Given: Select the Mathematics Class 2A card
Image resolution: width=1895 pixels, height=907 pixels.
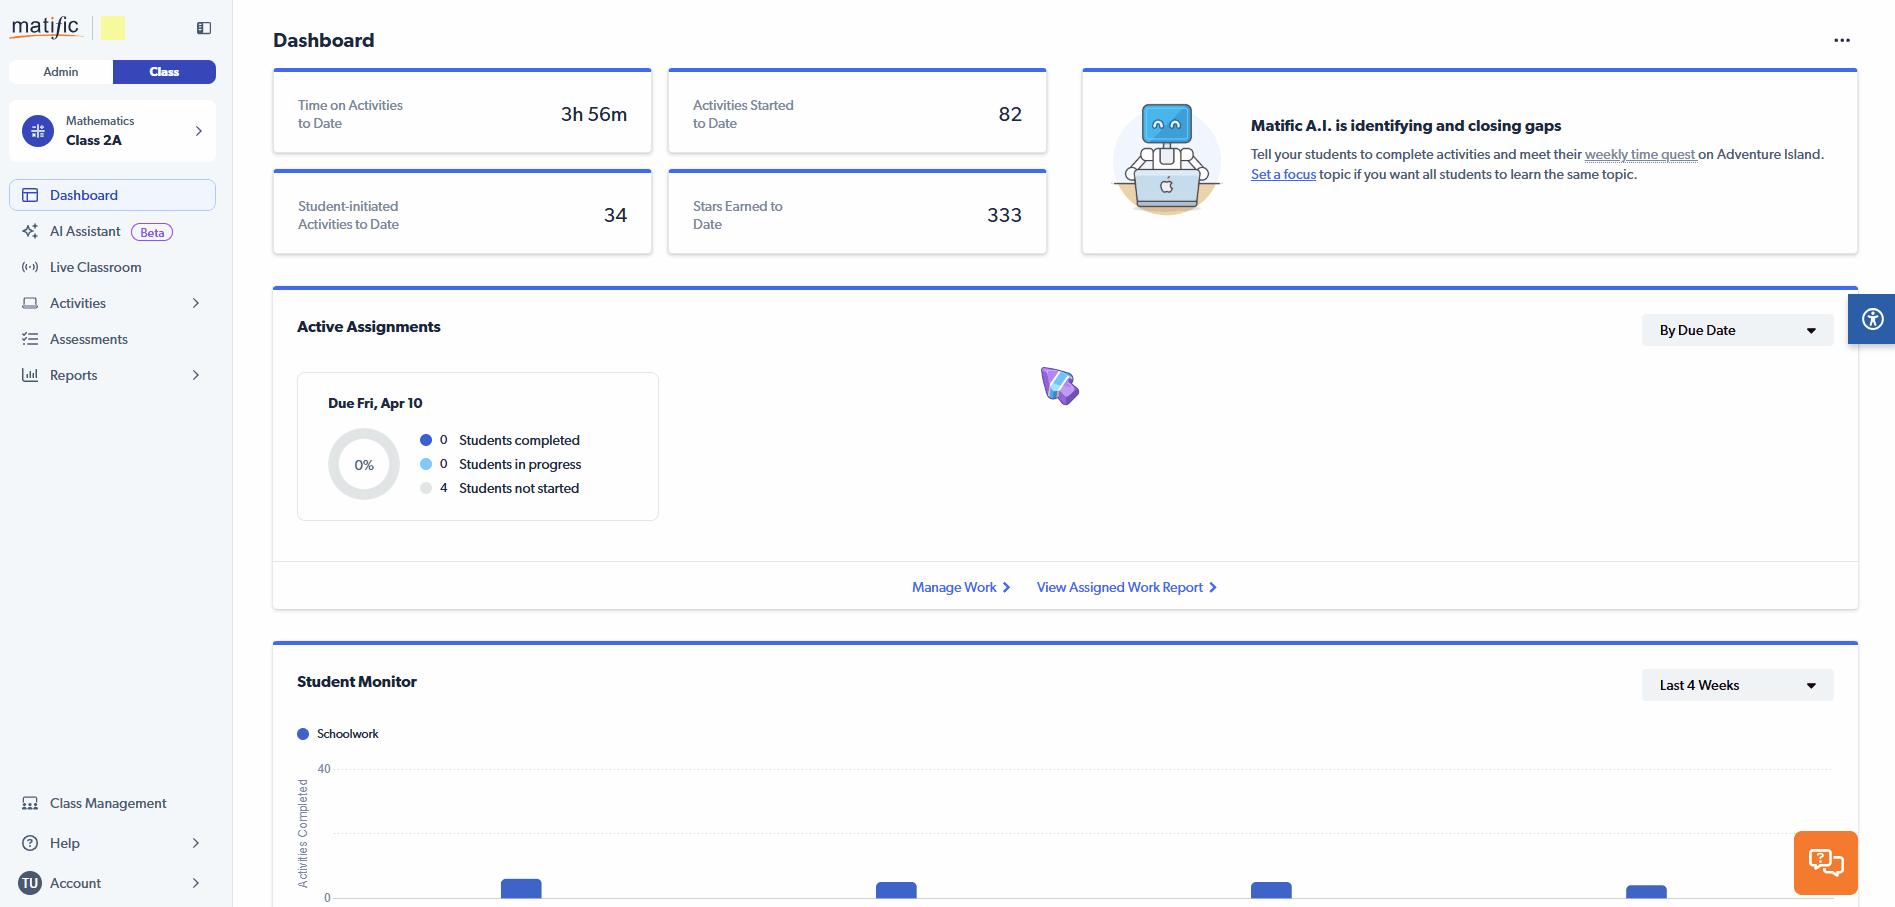Looking at the screenshot, I should (111, 131).
